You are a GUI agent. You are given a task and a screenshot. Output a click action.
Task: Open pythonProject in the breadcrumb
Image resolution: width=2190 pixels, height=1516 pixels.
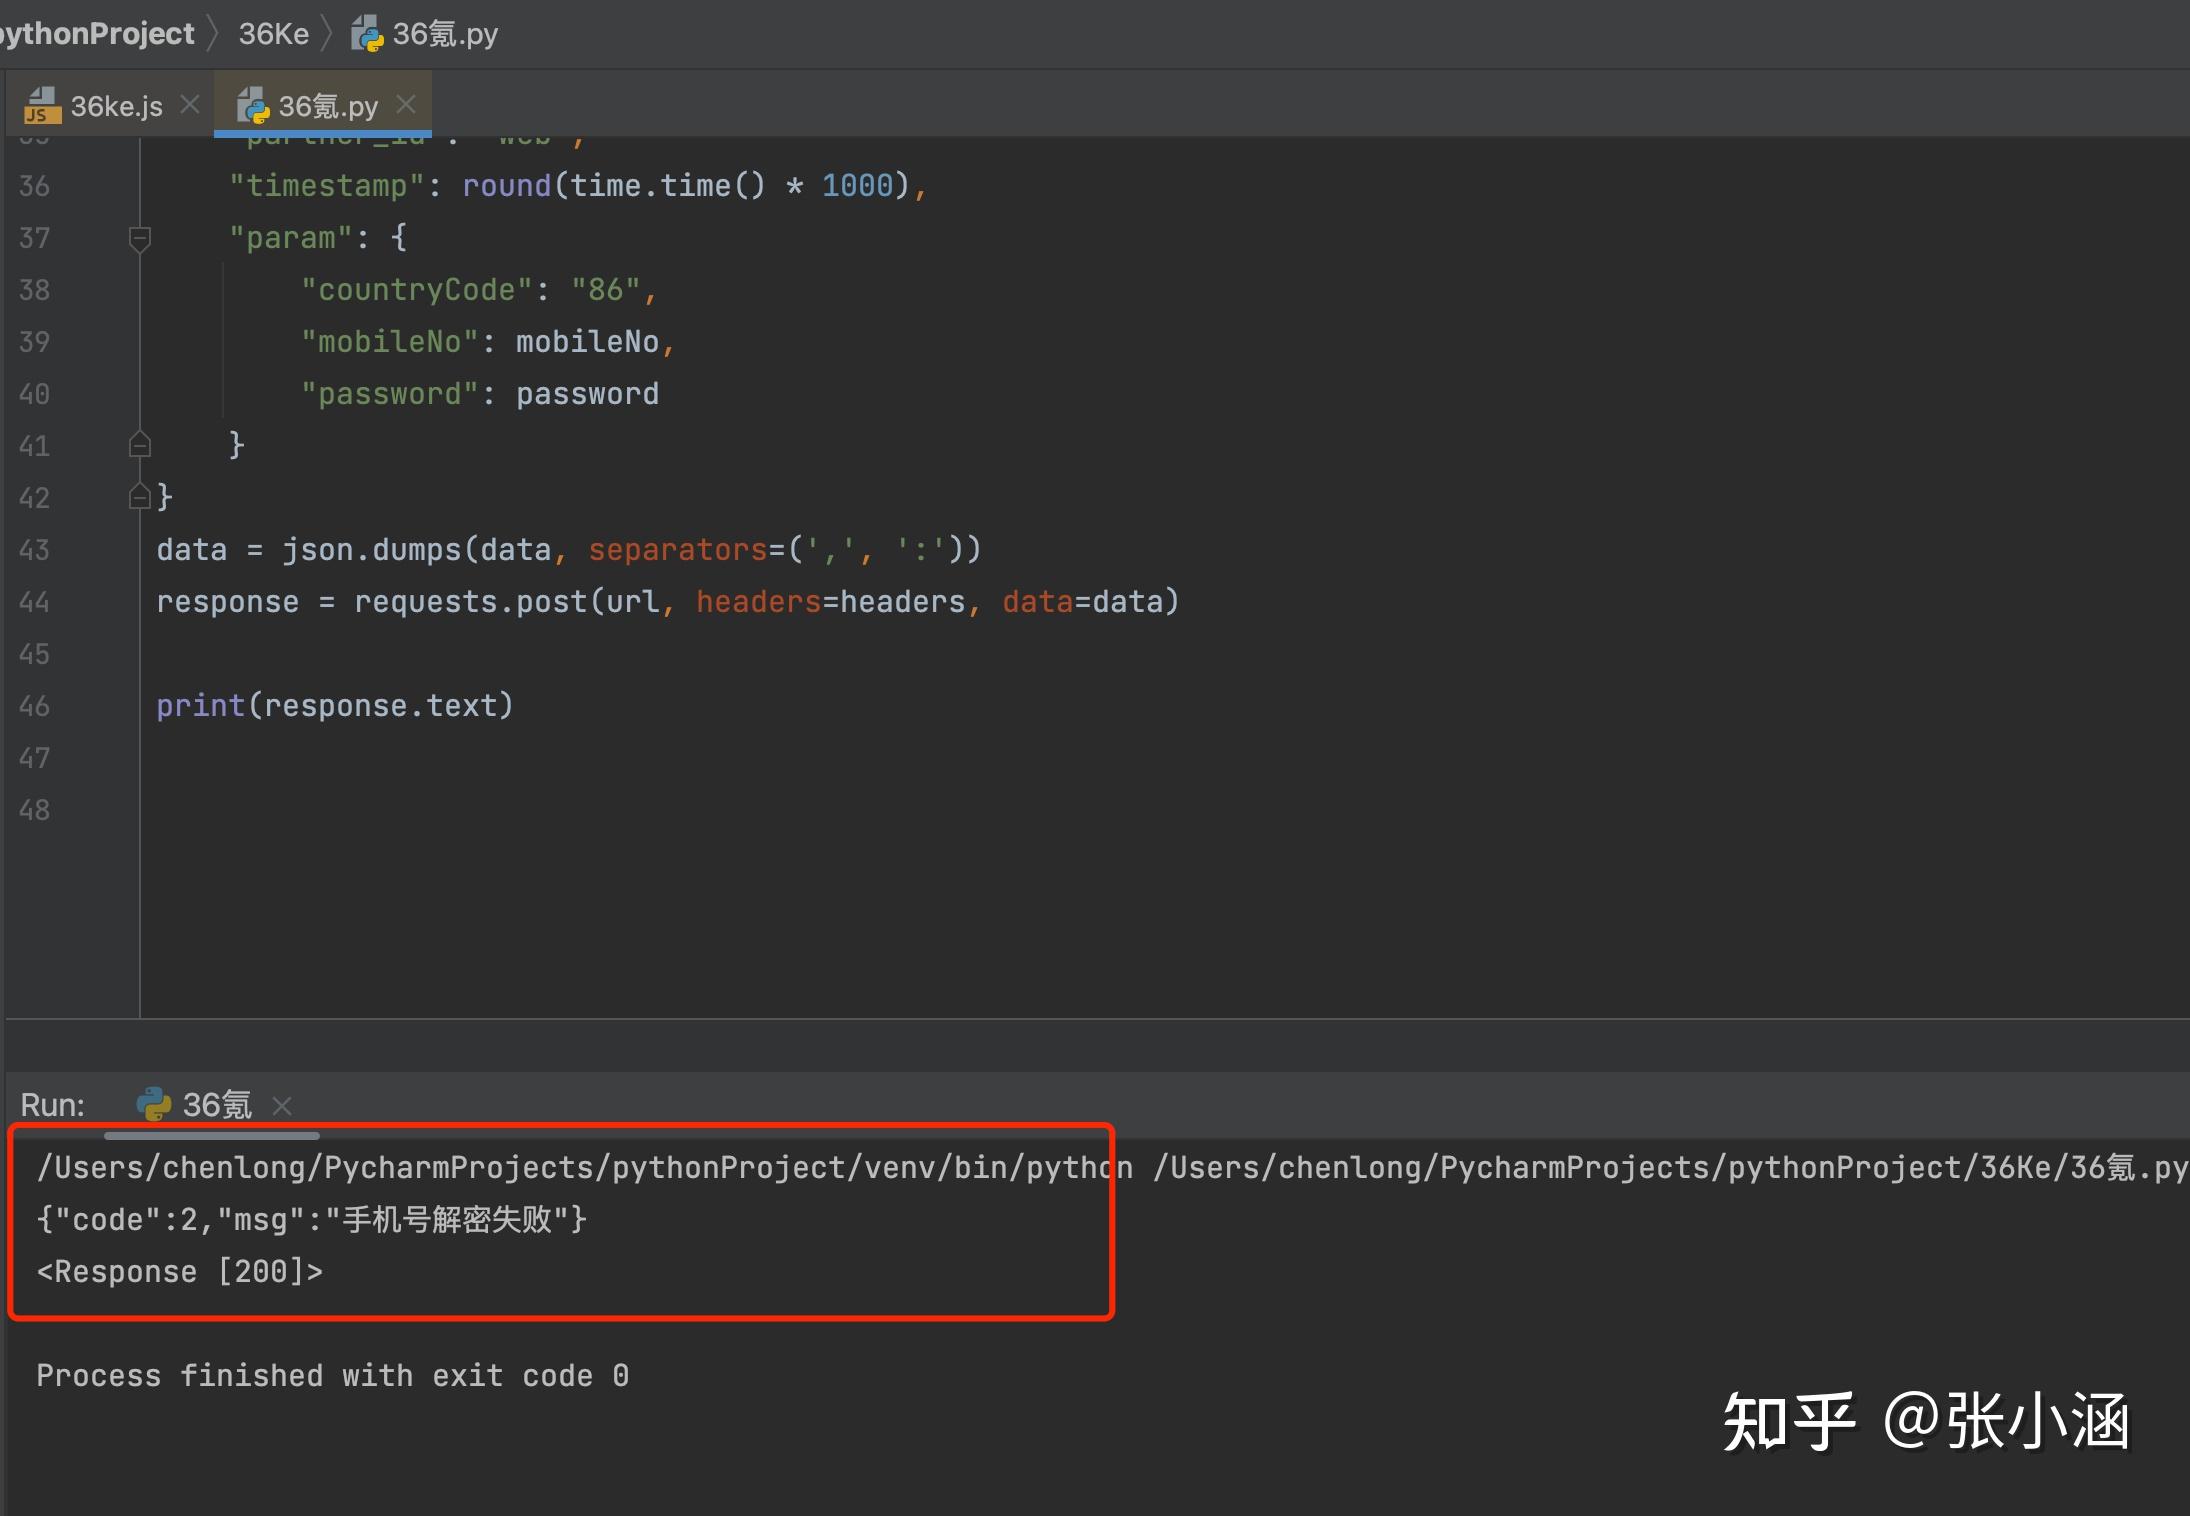pyautogui.click(x=98, y=34)
